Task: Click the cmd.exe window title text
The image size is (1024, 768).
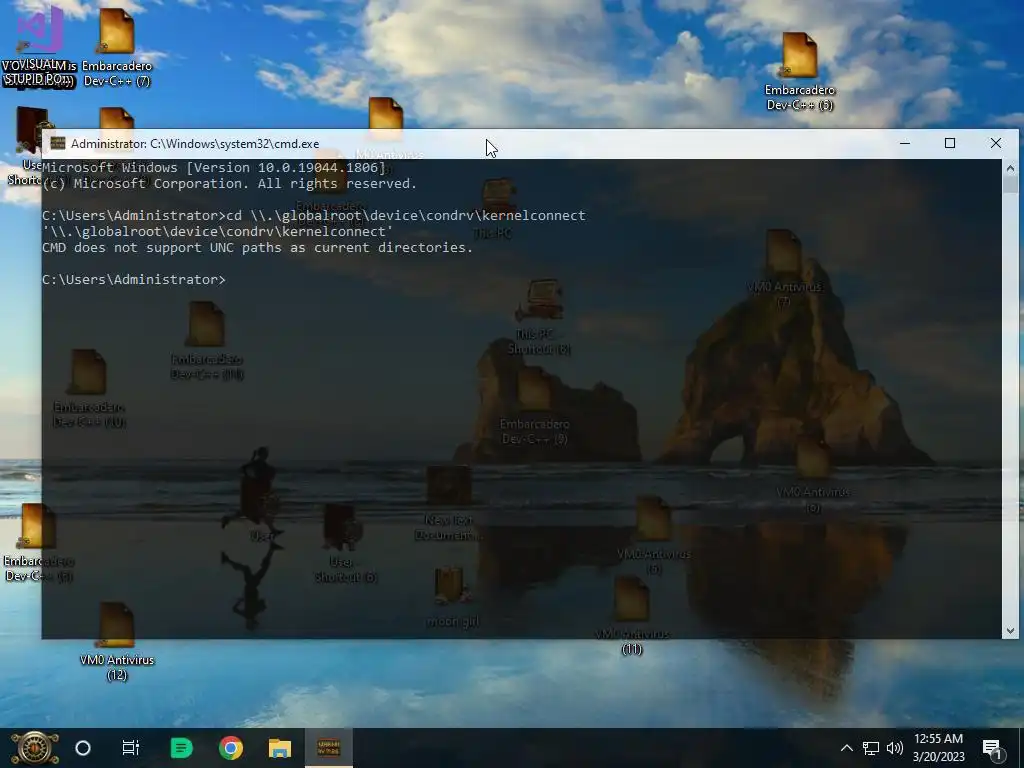Action: 195,144
